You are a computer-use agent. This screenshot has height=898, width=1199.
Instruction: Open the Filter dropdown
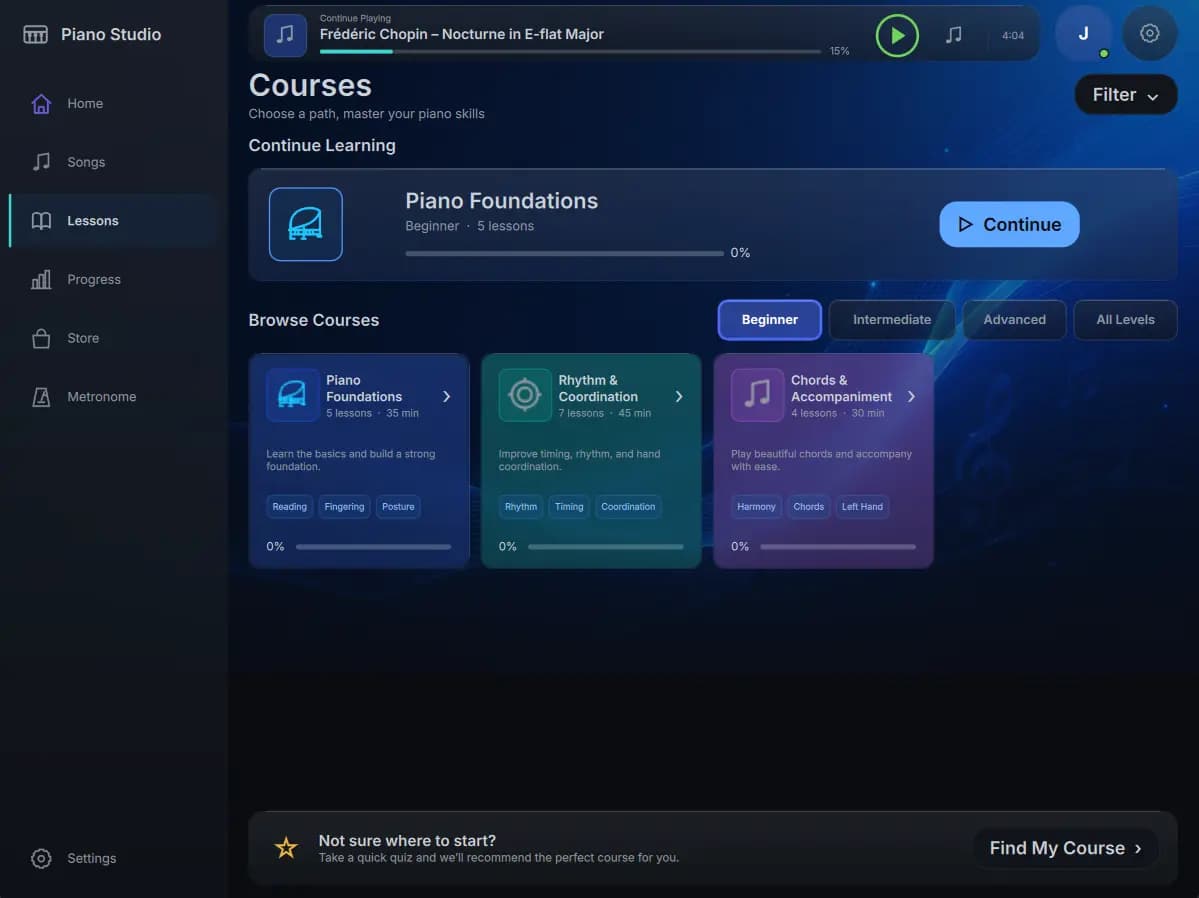pos(1126,95)
